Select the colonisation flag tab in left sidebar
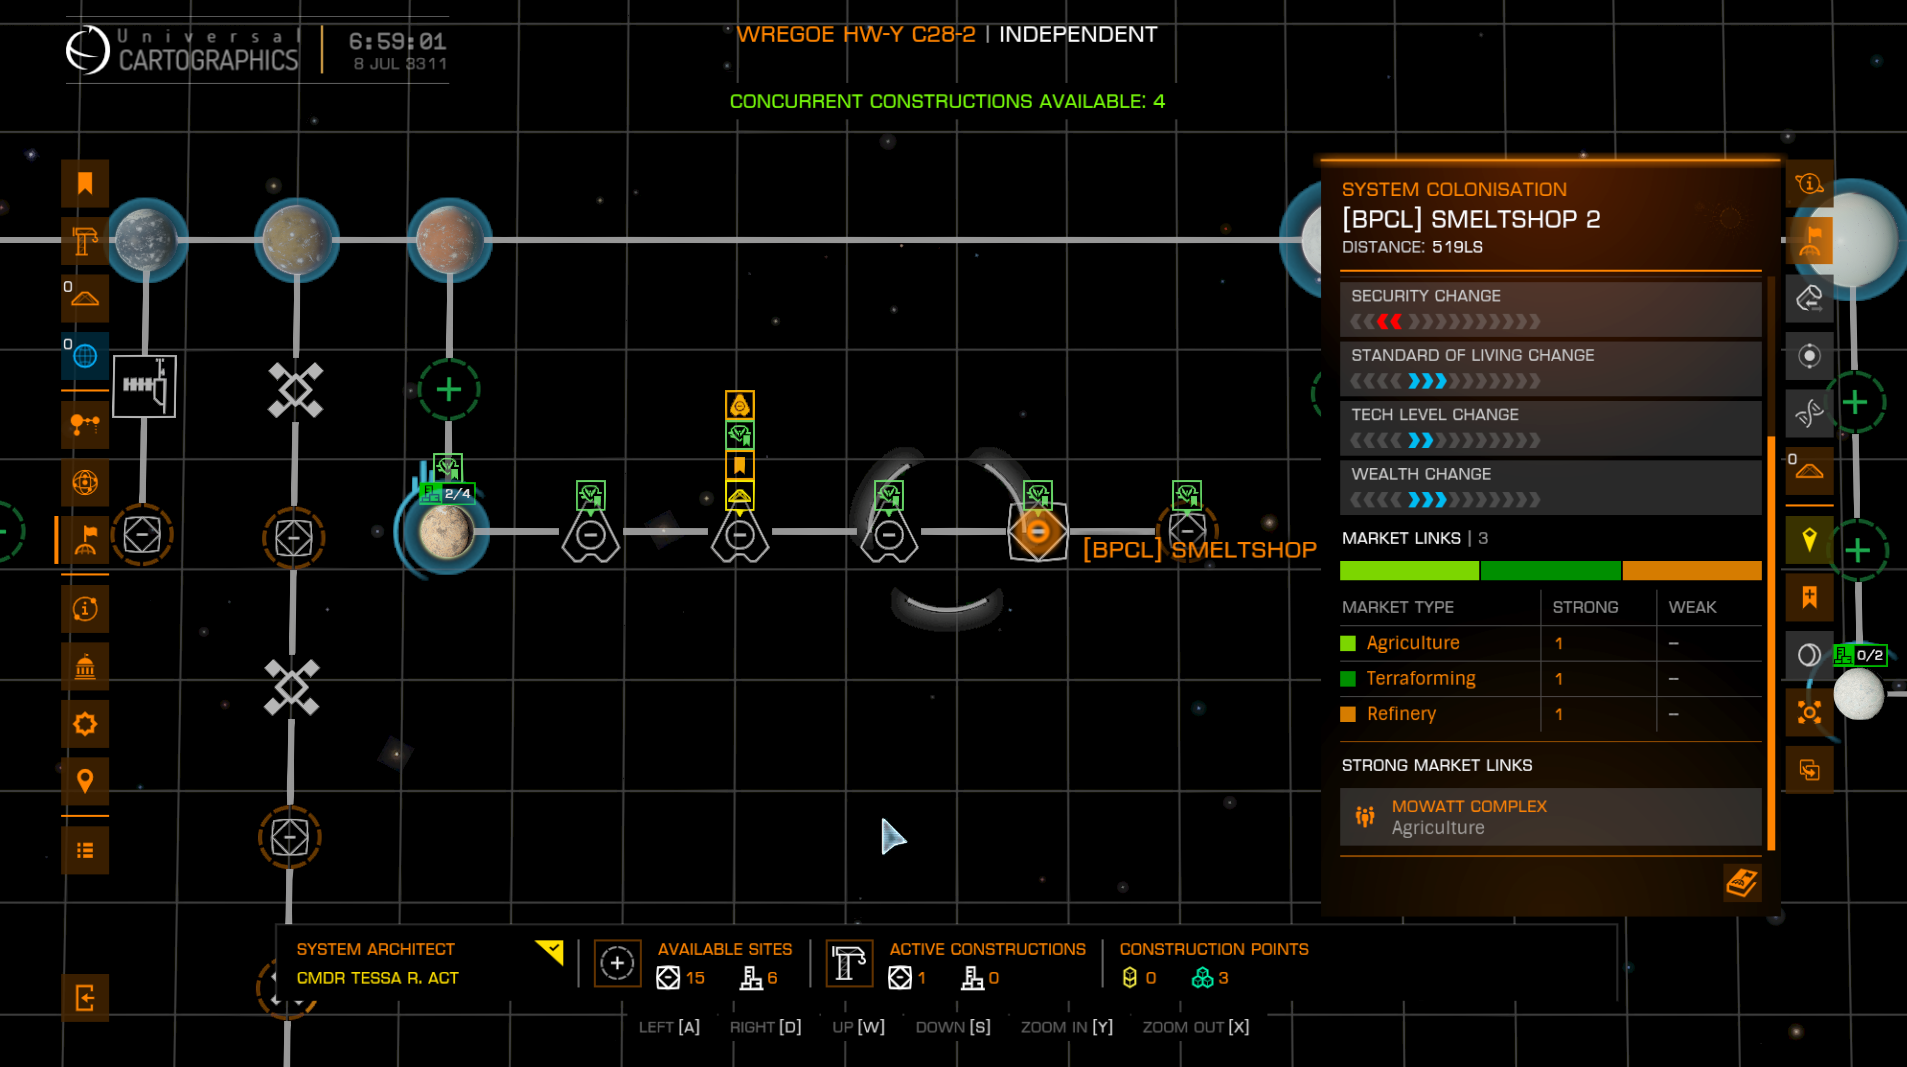The image size is (1907, 1067). click(x=85, y=540)
